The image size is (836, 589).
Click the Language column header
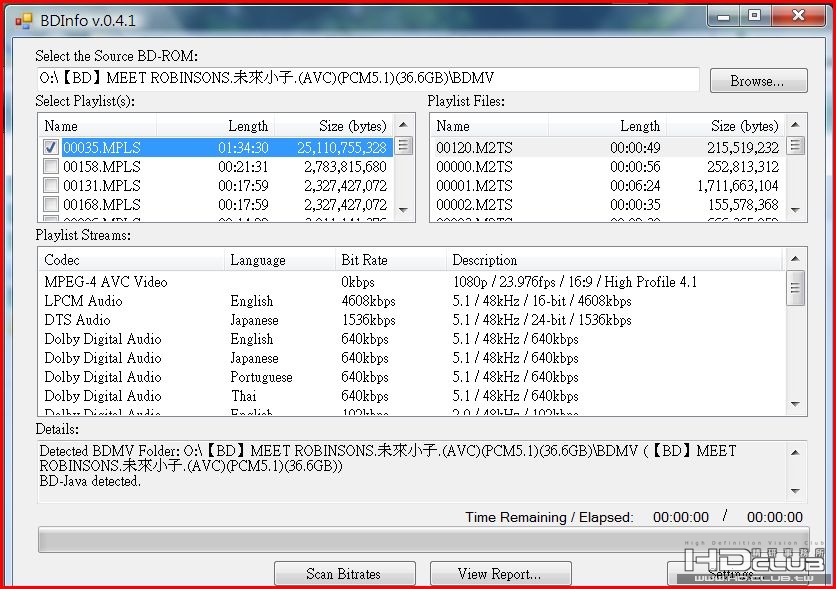coord(280,260)
